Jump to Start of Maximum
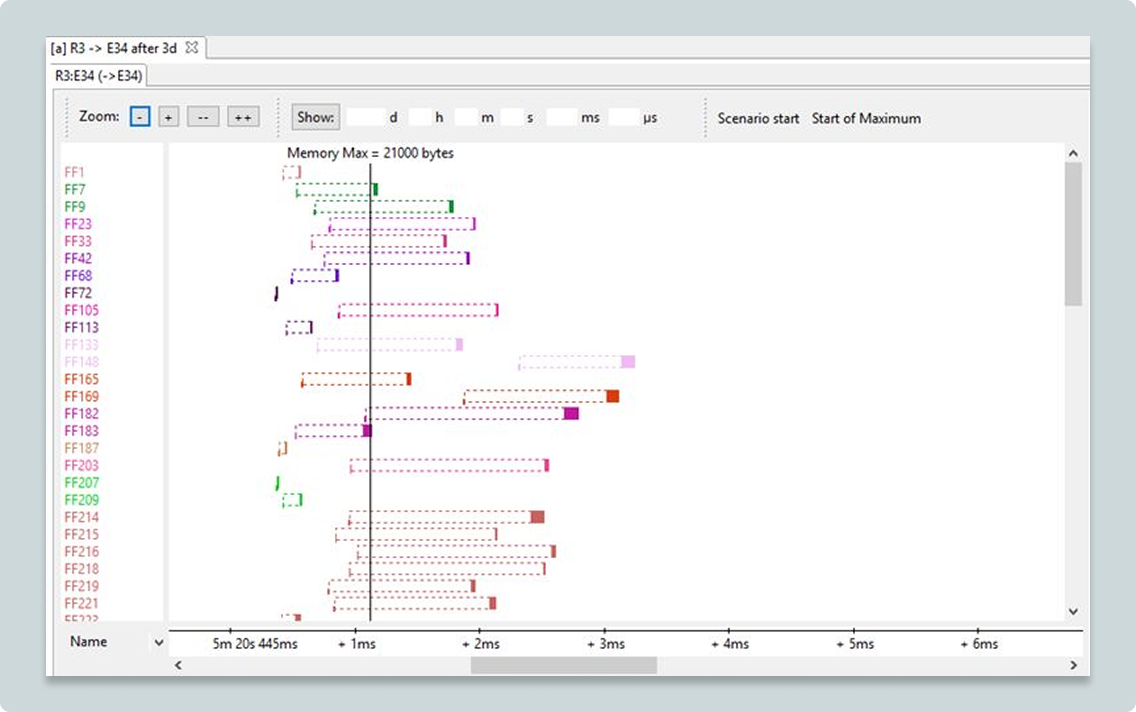 [x=866, y=118]
